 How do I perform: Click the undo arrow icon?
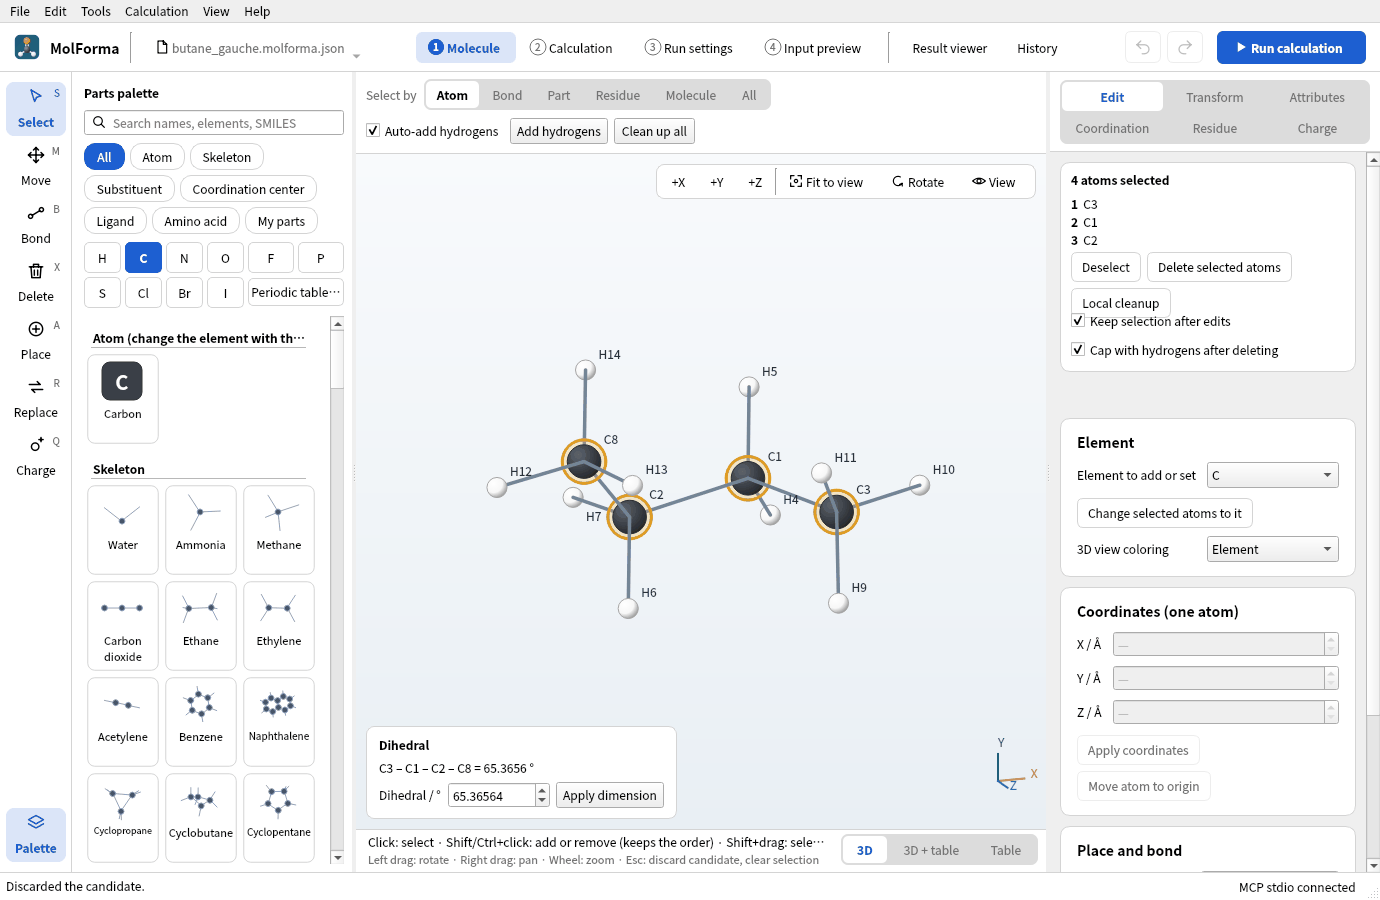point(1143,48)
